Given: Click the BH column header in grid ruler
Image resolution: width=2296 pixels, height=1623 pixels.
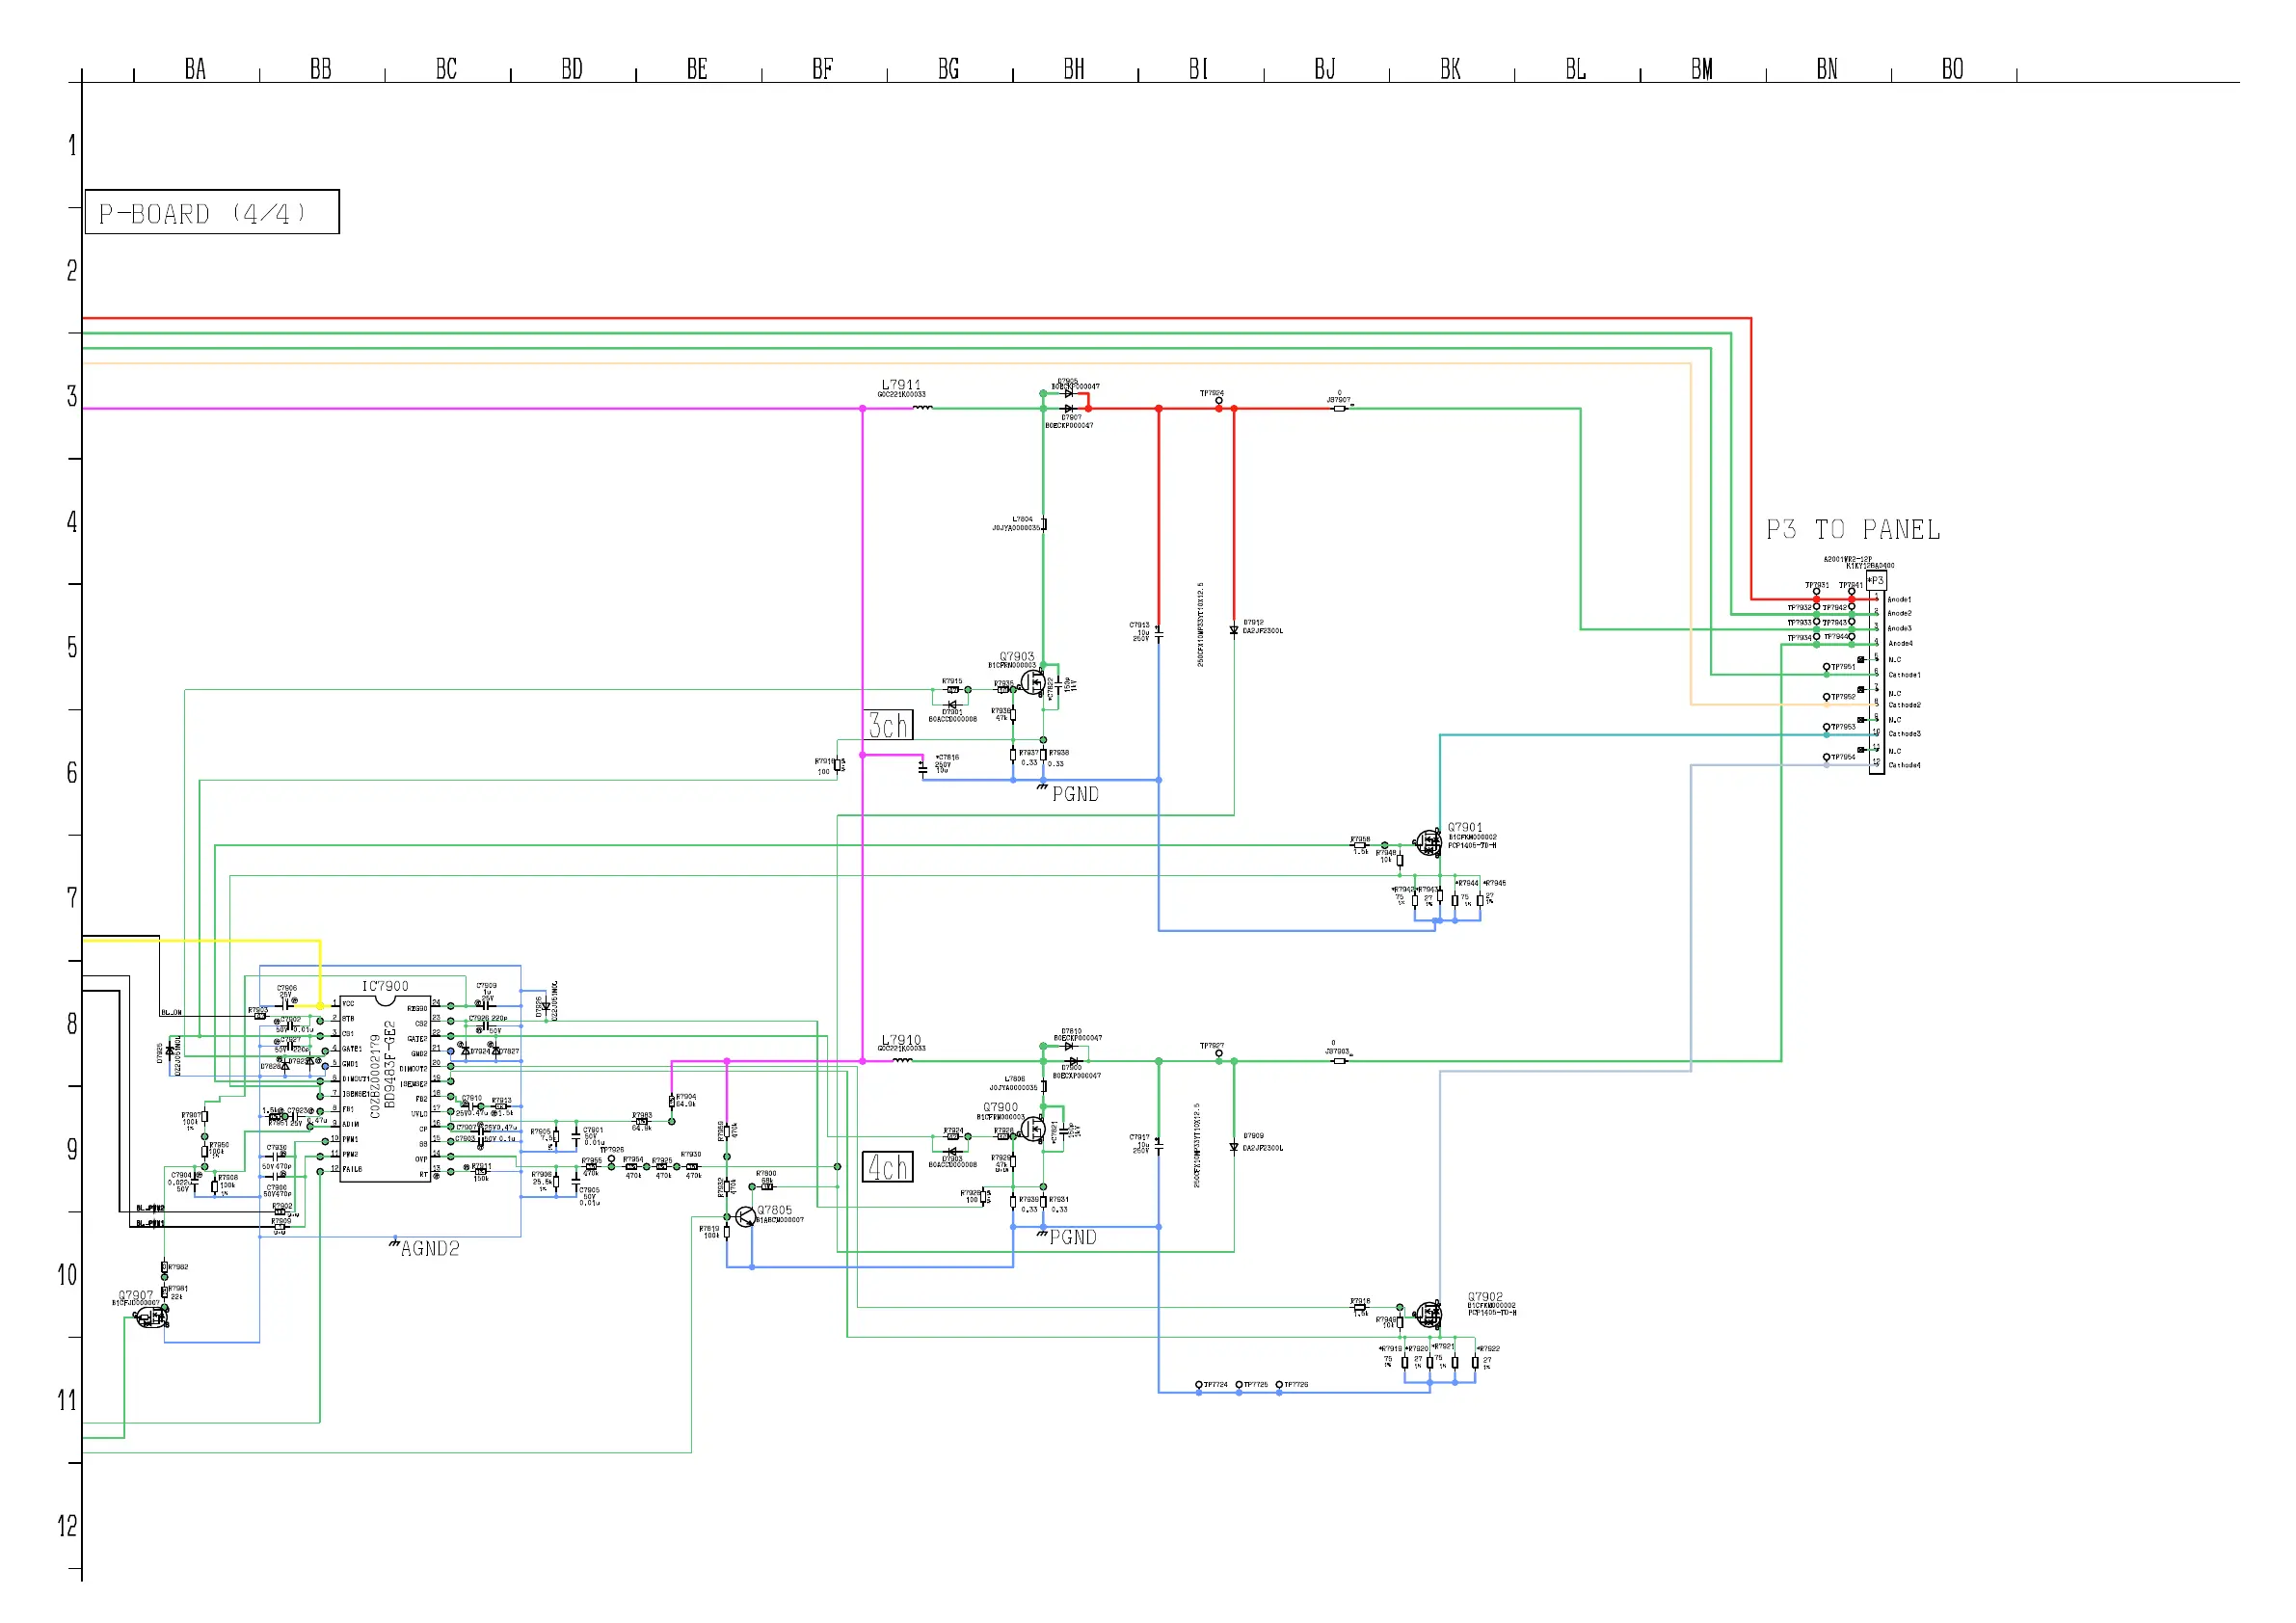Looking at the screenshot, I should 1074,69.
